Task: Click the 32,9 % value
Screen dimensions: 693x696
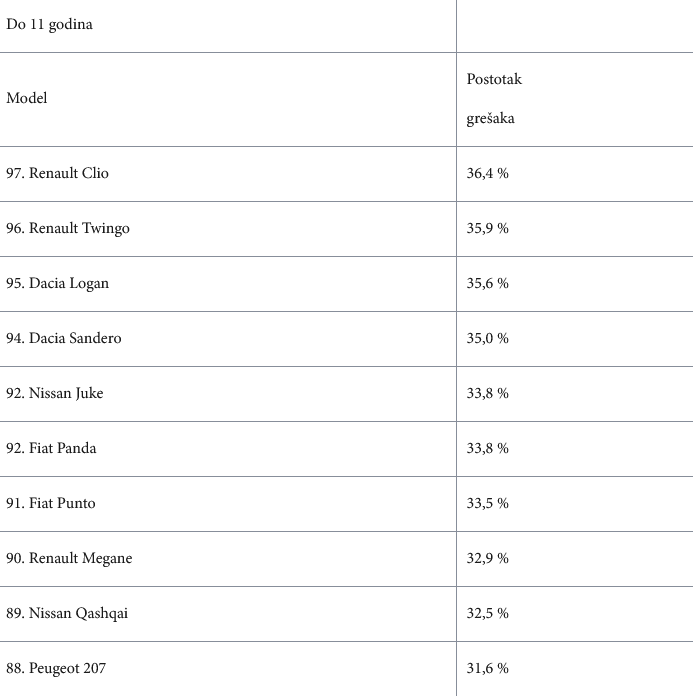Action: click(487, 558)
